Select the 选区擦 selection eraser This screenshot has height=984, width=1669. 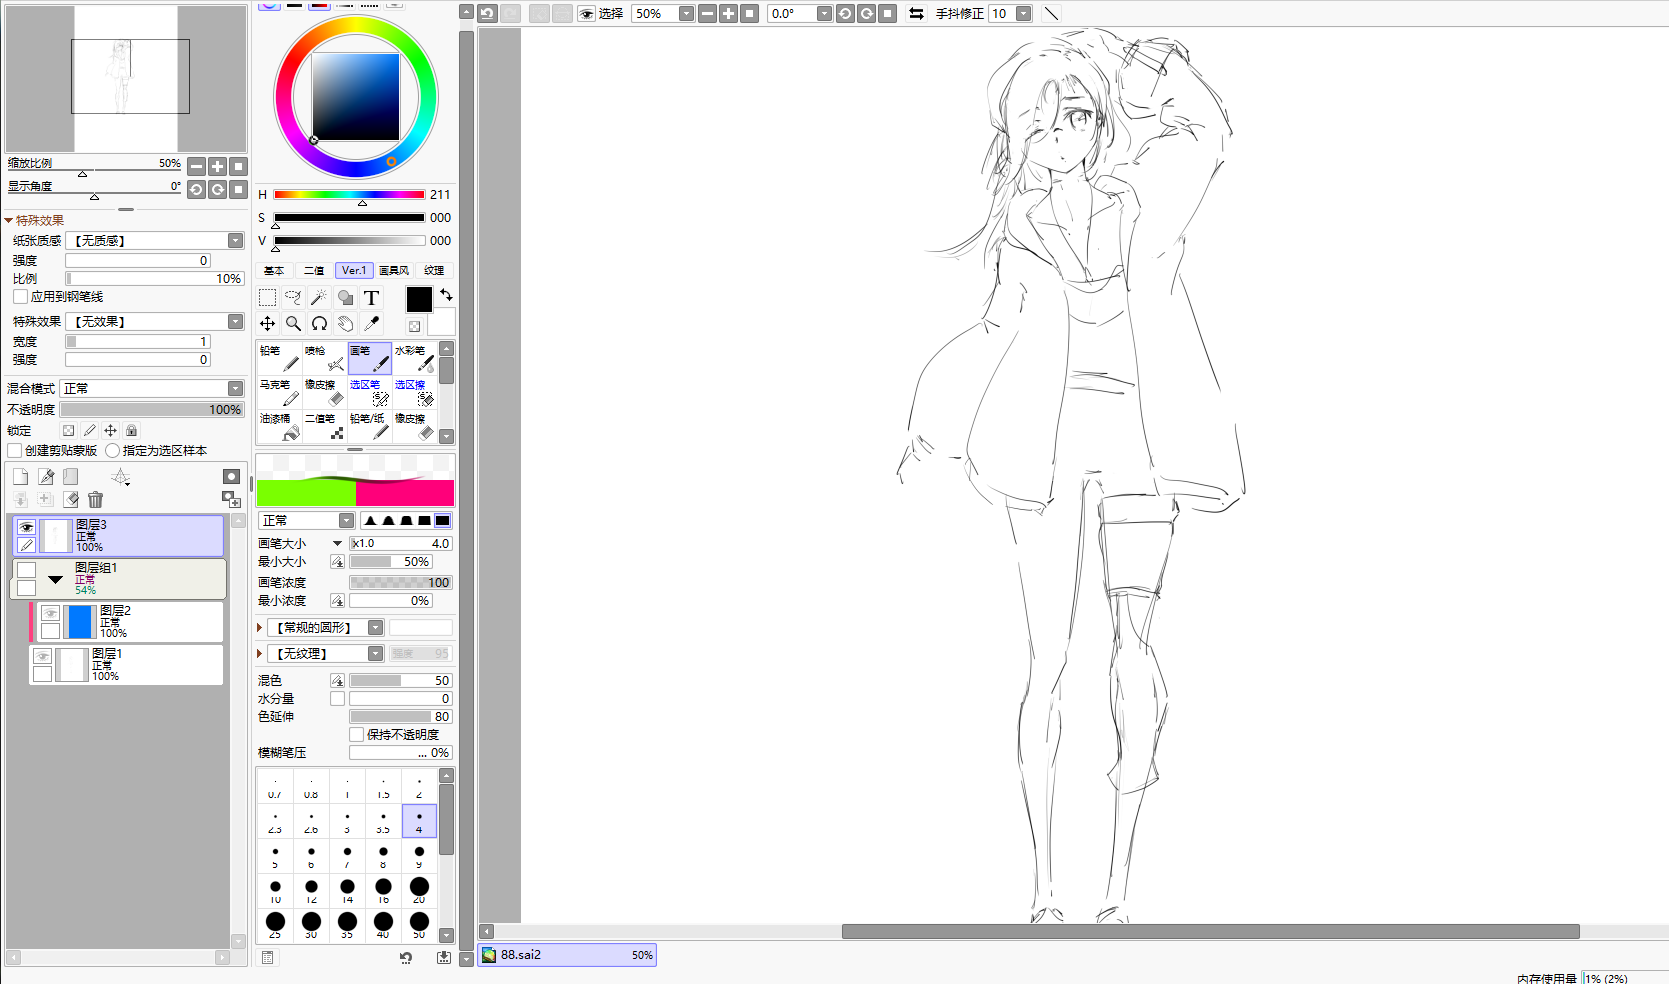tap(414, 393)
